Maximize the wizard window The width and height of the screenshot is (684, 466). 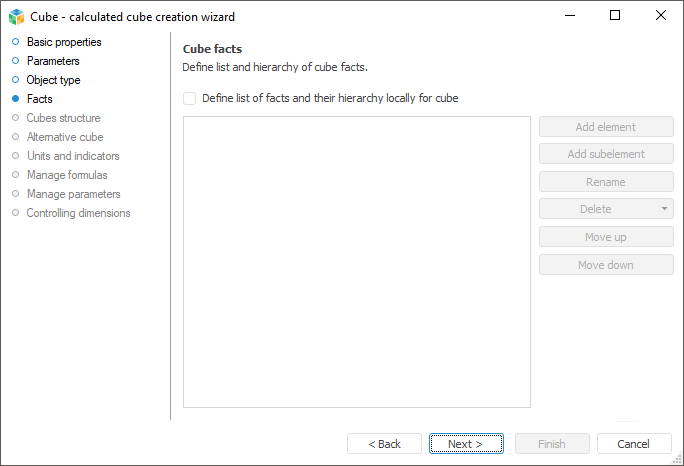[615, 15]
